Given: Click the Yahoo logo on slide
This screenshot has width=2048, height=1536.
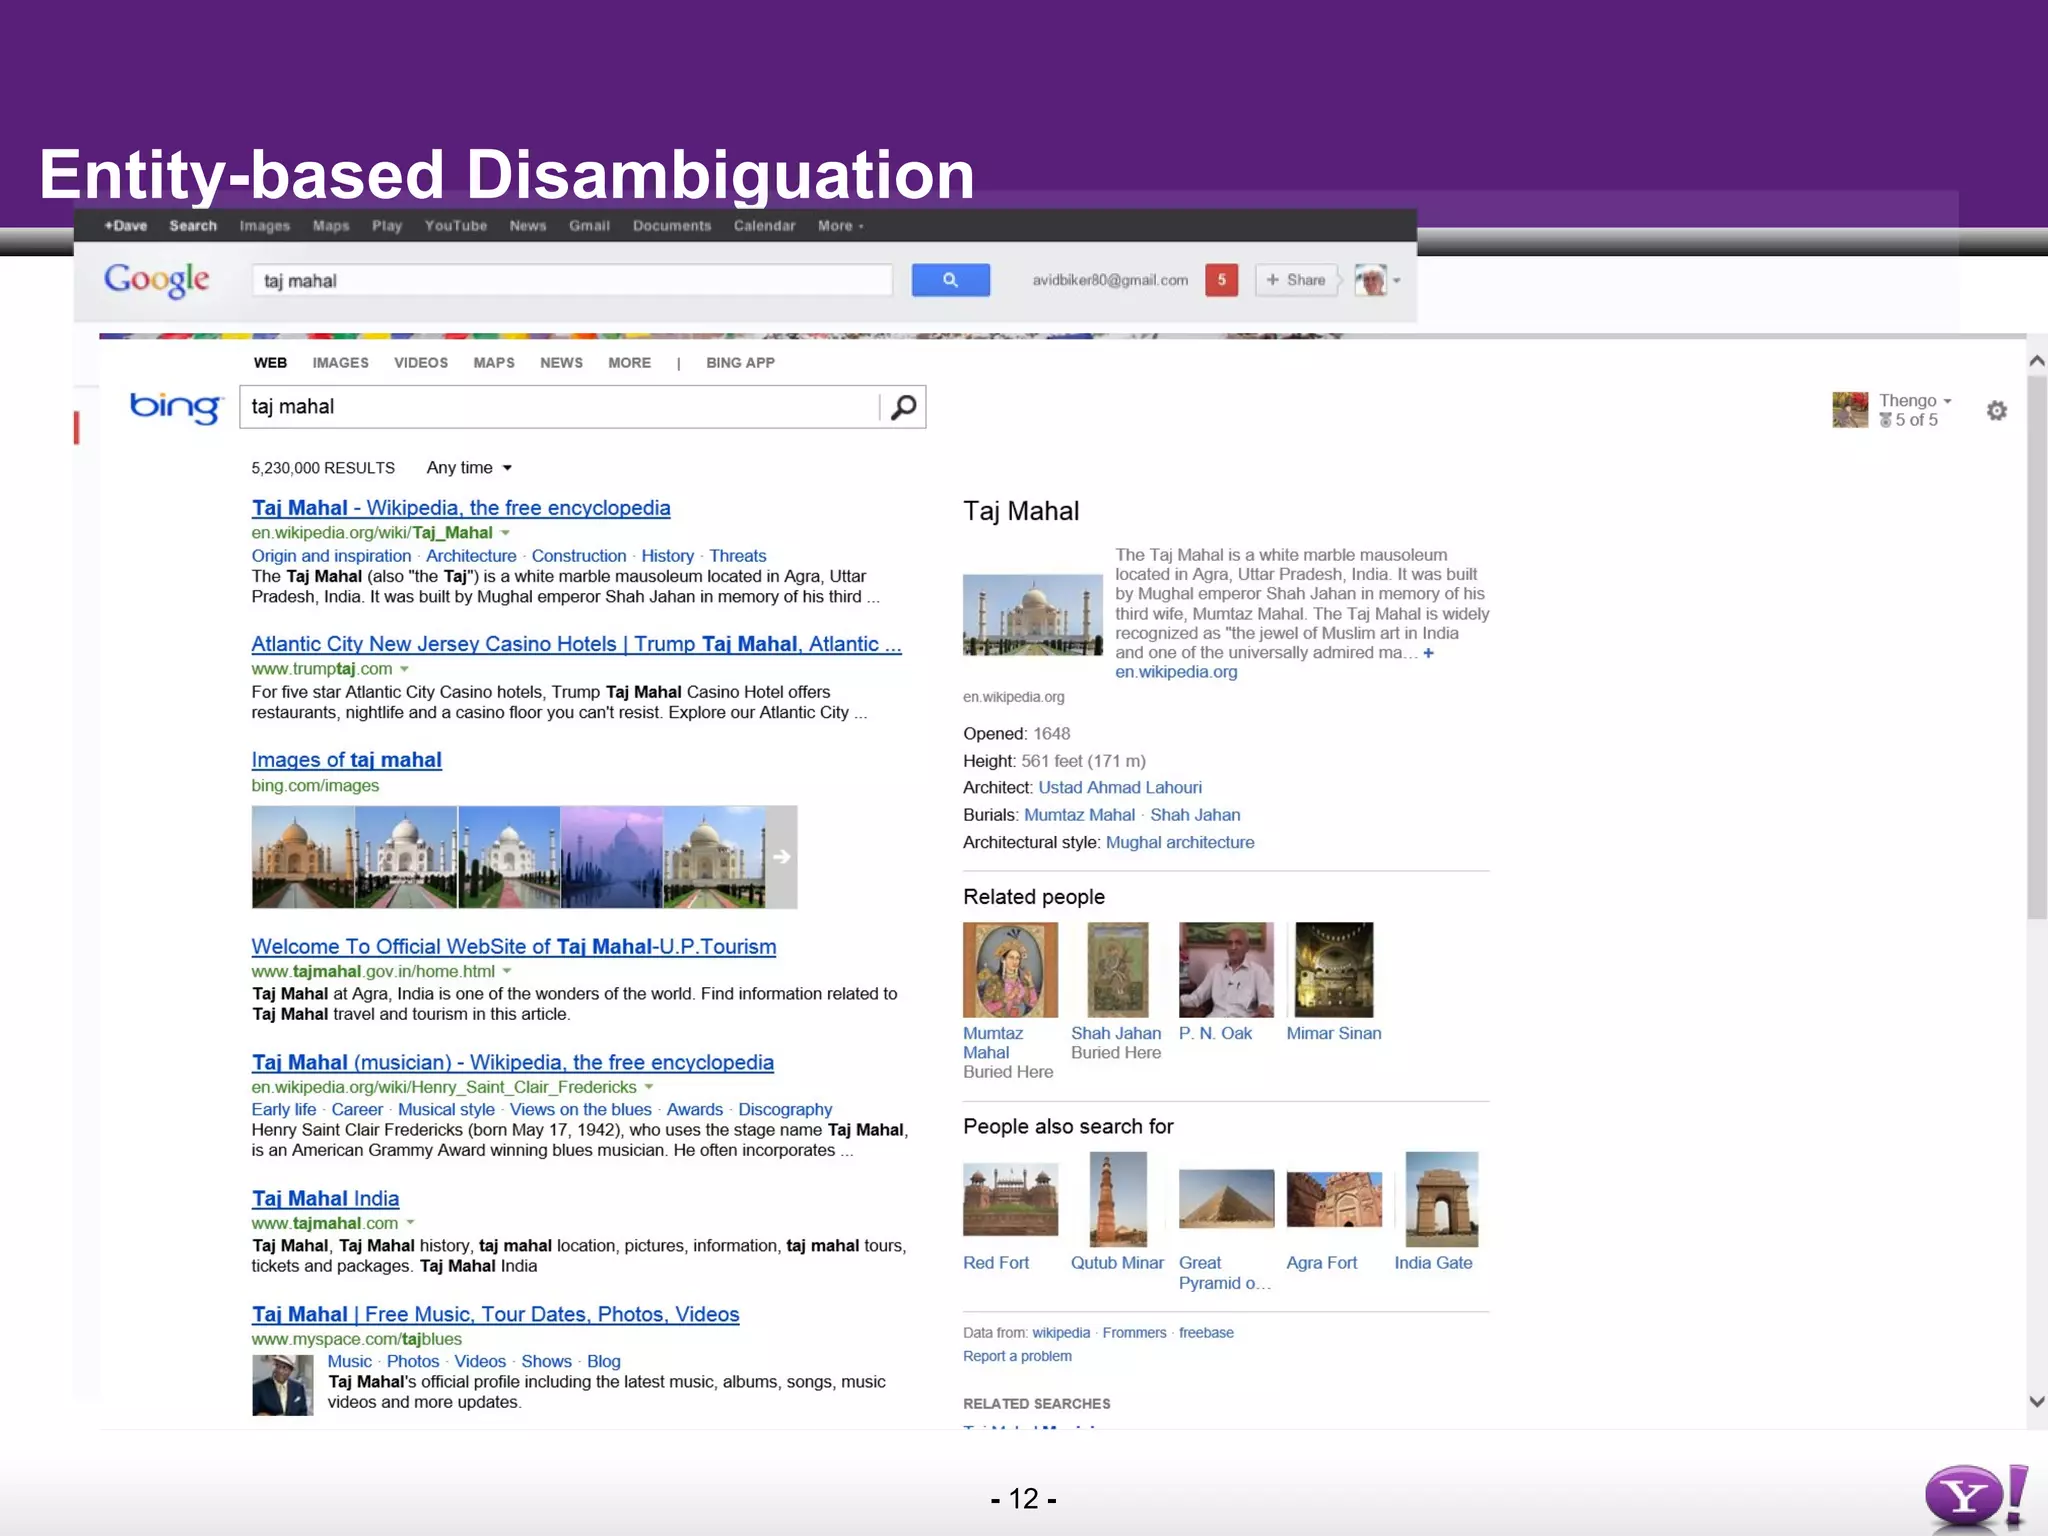Looking at the screenshot, I should (x=1976, y=1497).
